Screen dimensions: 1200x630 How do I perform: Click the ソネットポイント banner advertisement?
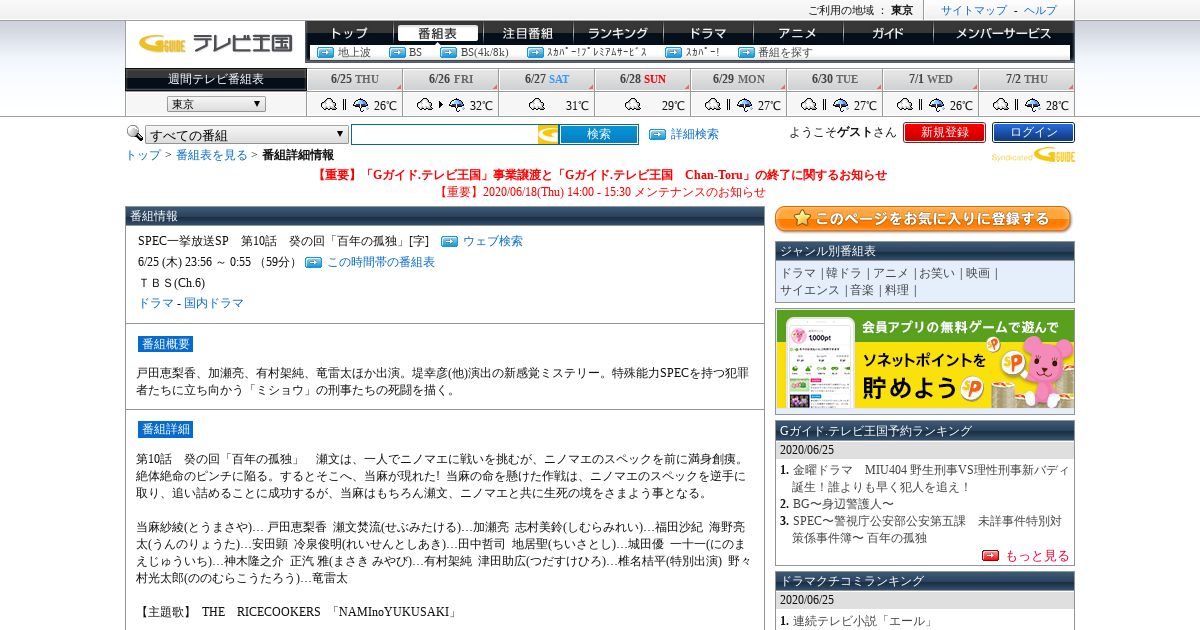click(x=925, y=359)
